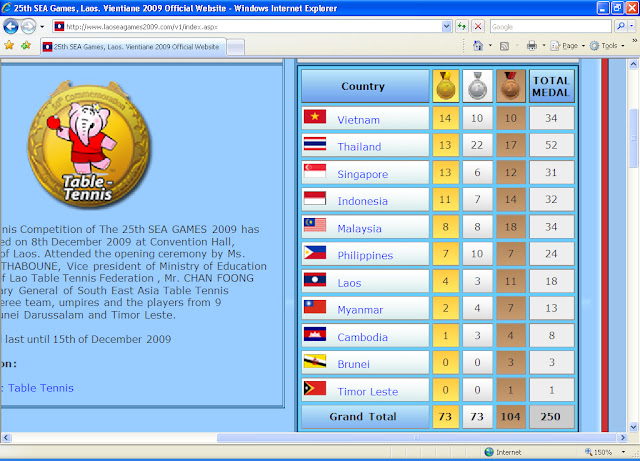
Task: Click the horizontal scrollbar right arrow
Action: [622, 437]
